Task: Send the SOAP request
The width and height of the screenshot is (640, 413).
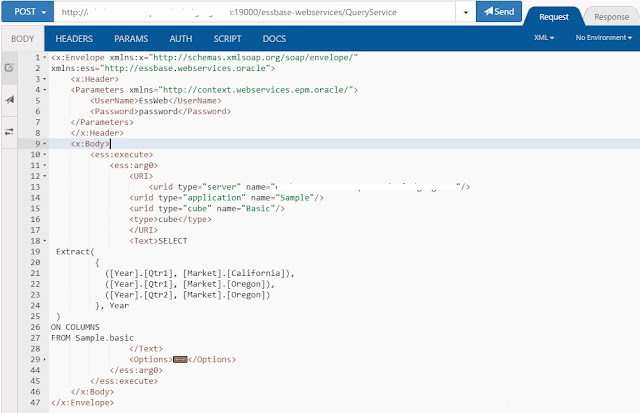Action: pyautogui.click(x=499, y=11)
